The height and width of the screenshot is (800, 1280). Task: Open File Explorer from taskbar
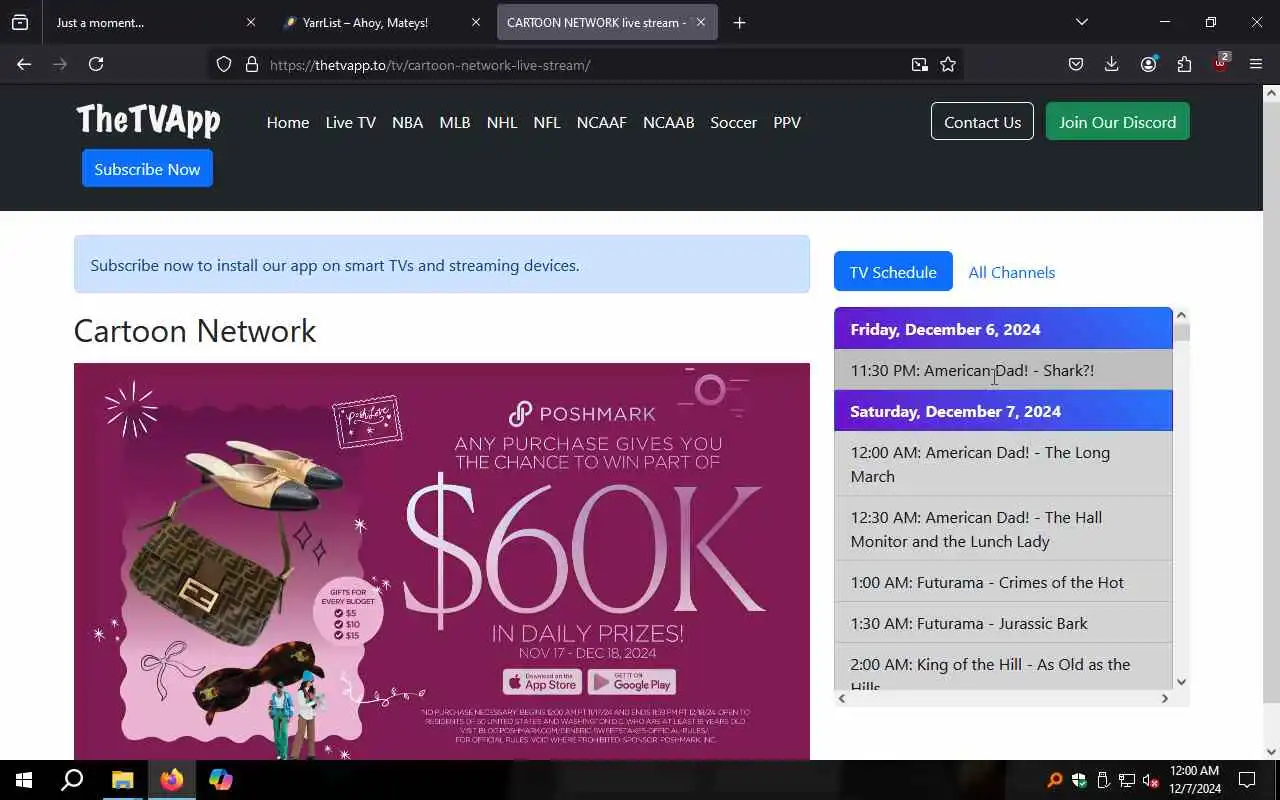[x=122, y=780]
